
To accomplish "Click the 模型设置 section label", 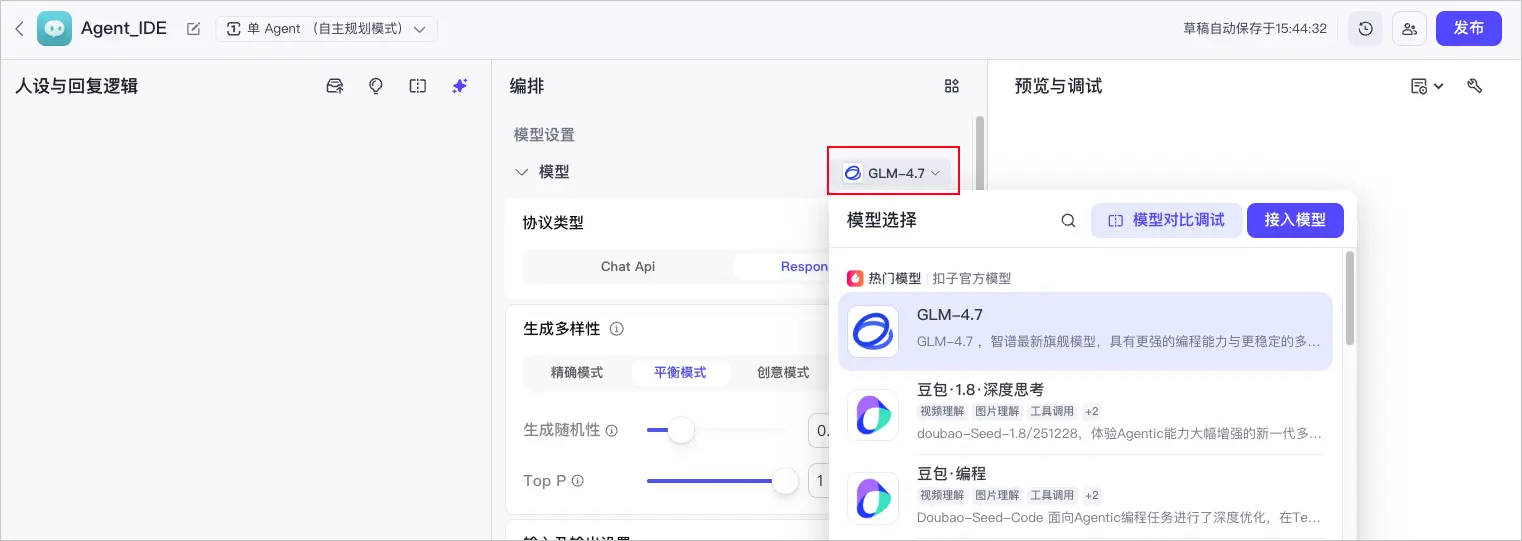I will [544, 135].
